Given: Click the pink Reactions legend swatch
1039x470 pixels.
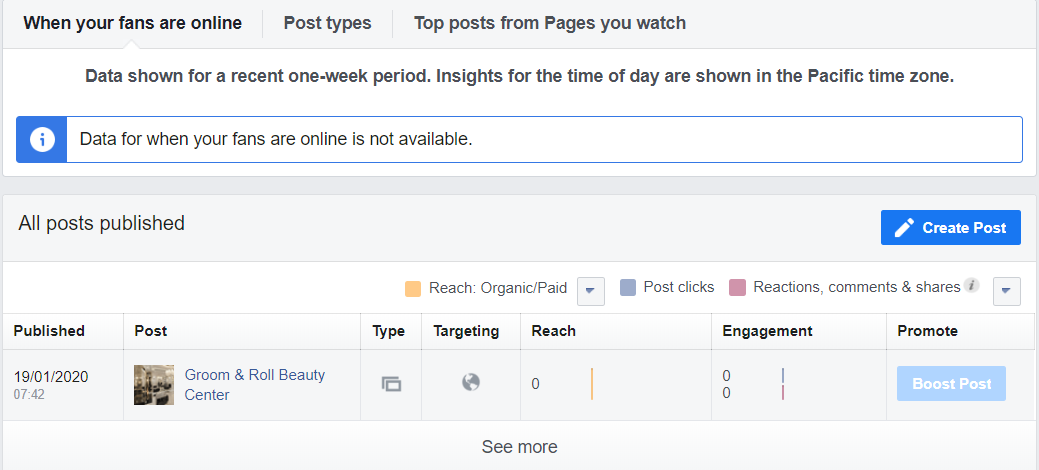Looking at the screenshot, I should pos(738,288).
